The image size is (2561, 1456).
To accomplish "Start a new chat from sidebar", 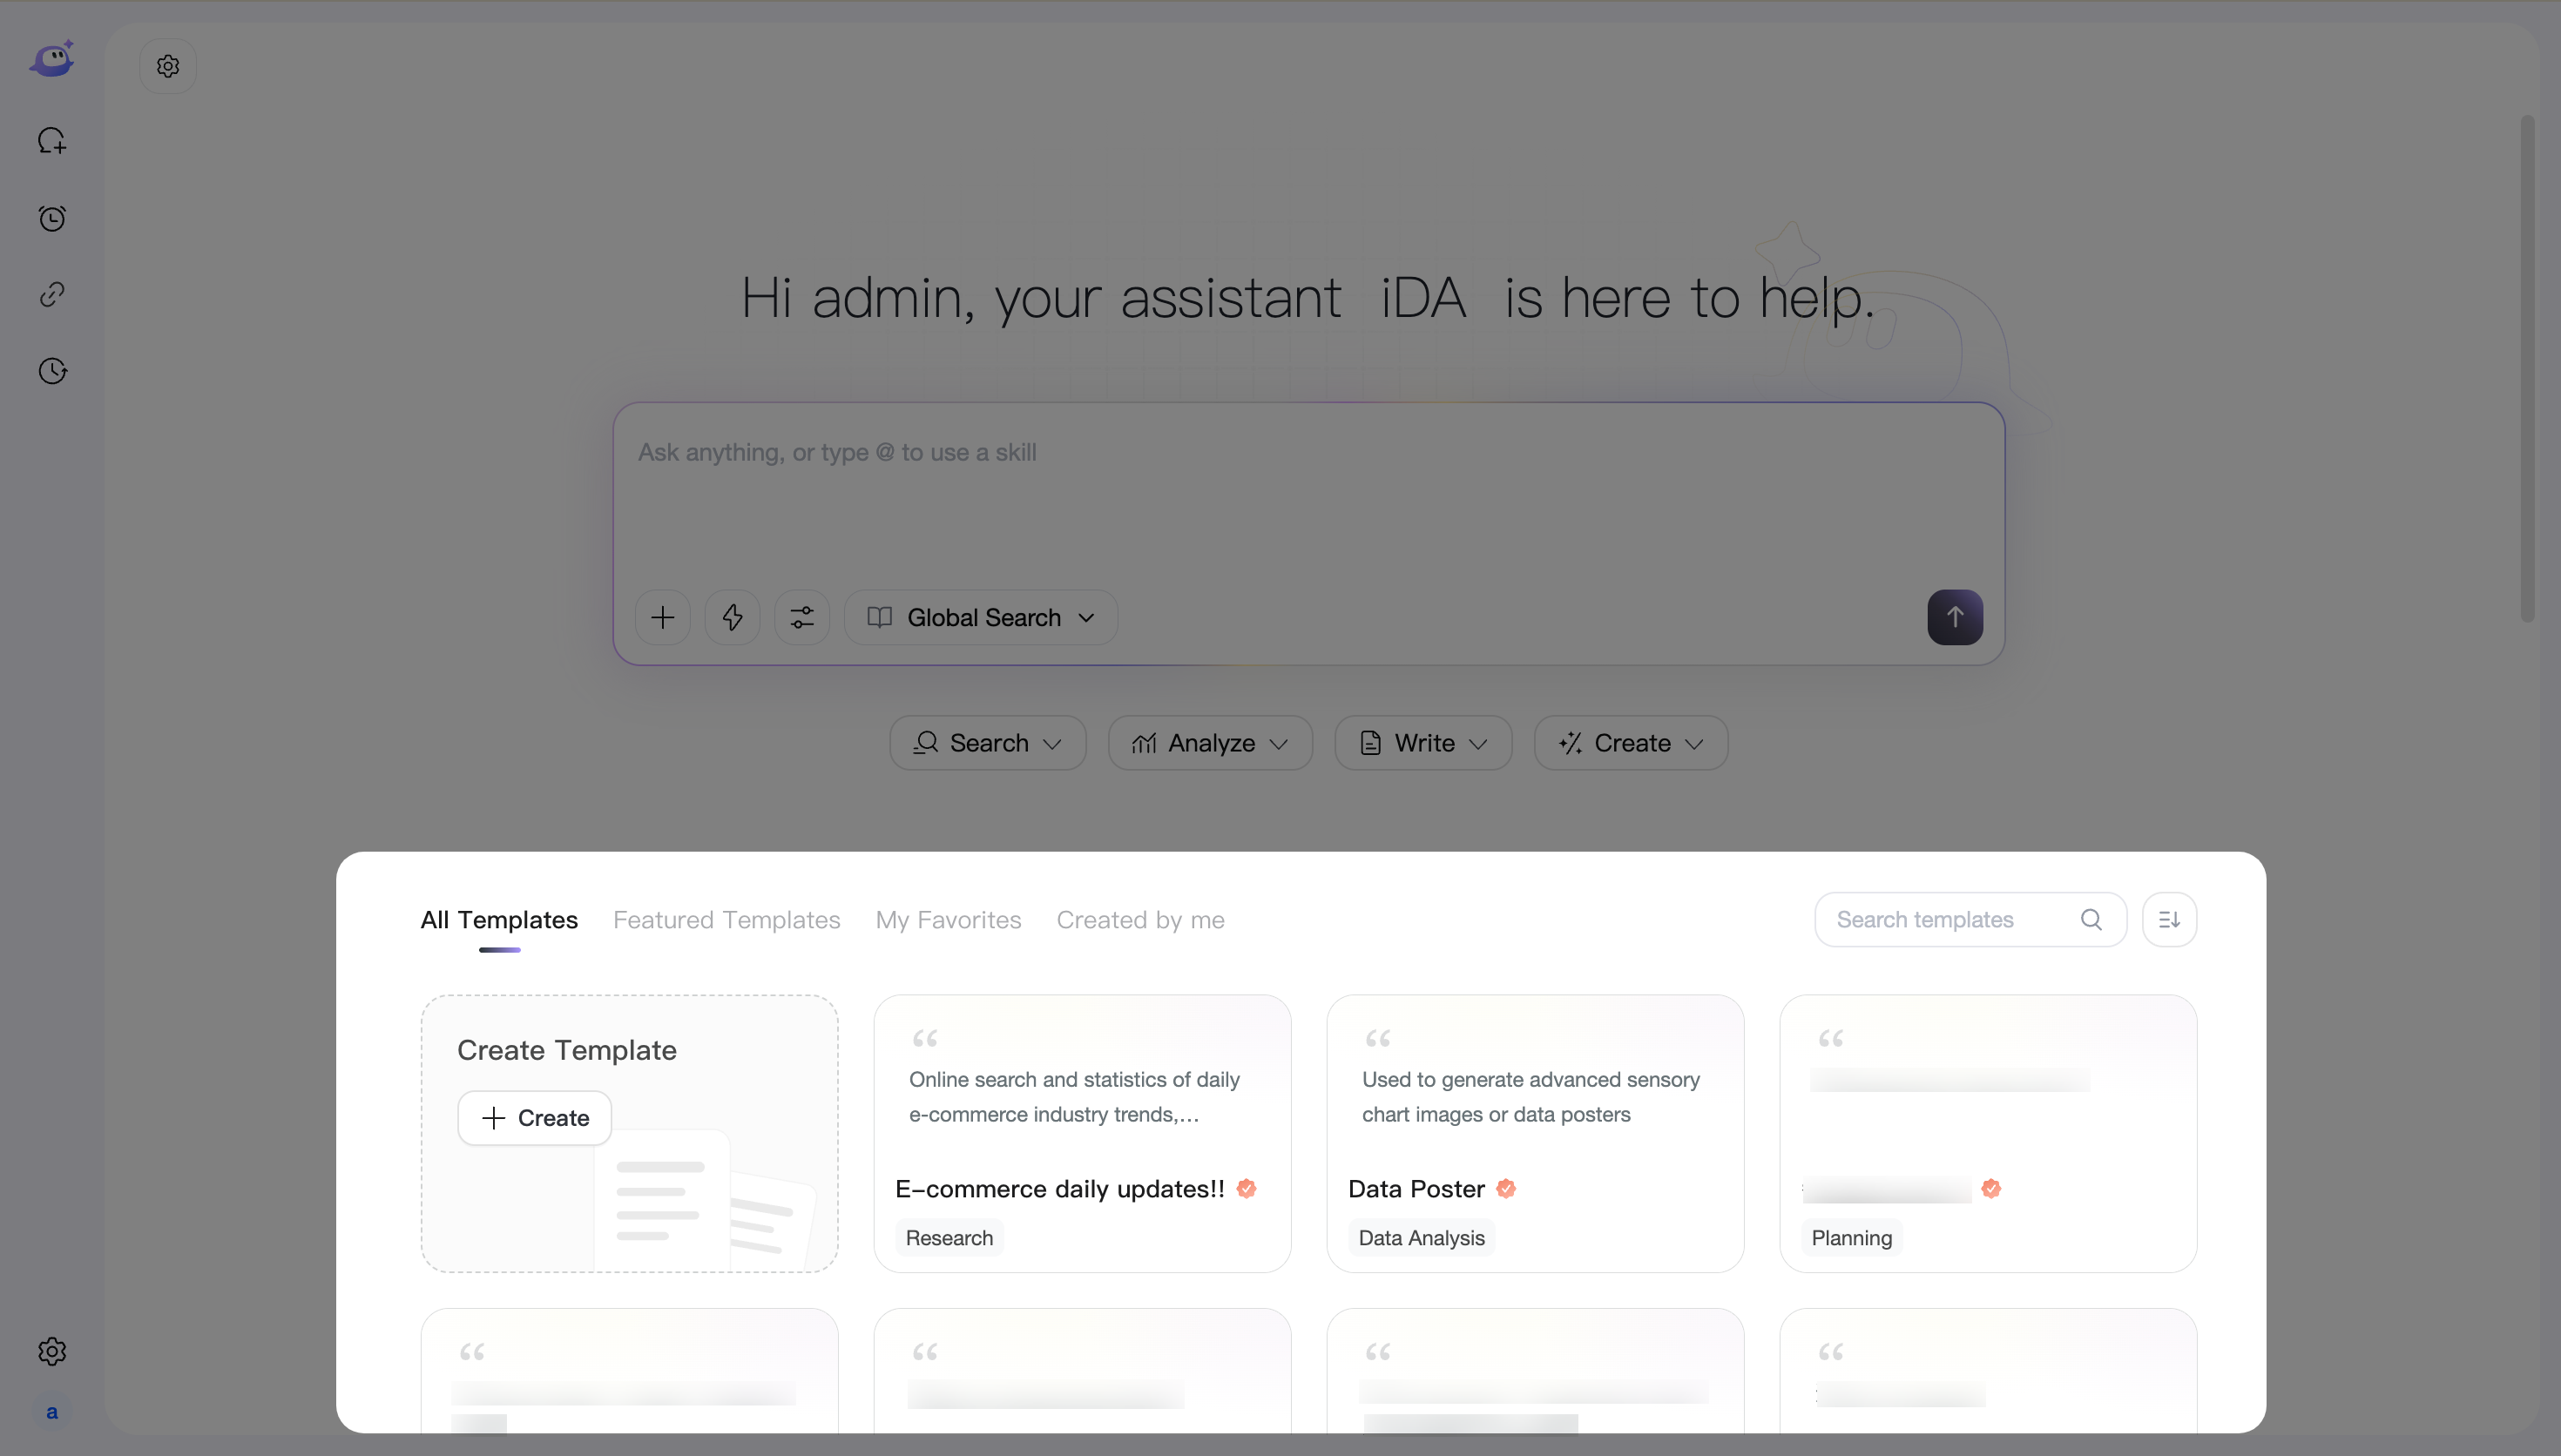I will (x=52, y=140).
